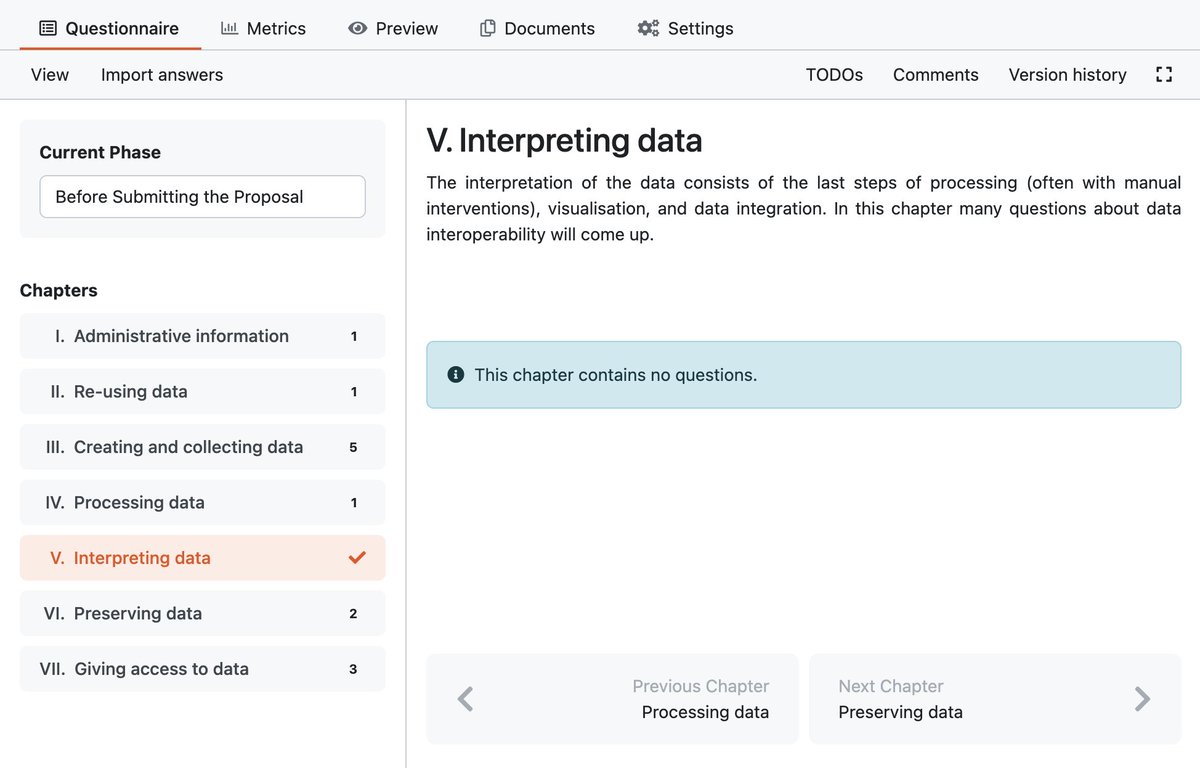Click the info icon in the notice

(x=456, y=375)
